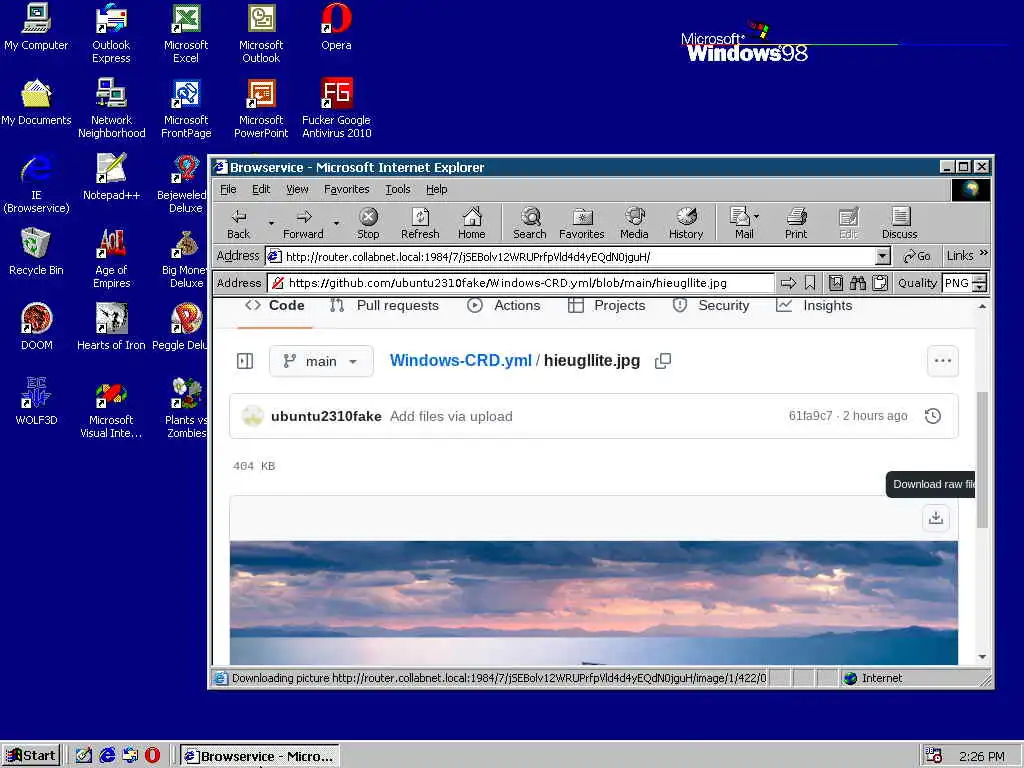This screenshot has width=1024, height=768.
Task: Click the download raw file icon
Action: click(936, 518)
